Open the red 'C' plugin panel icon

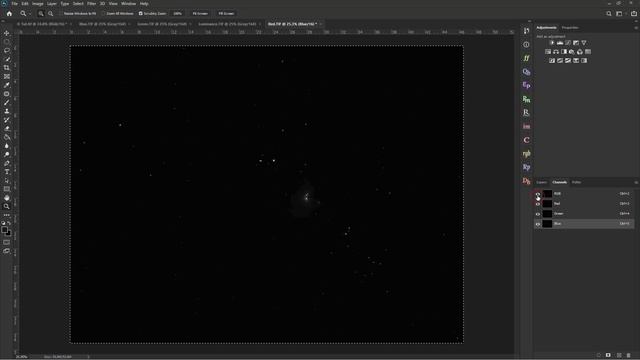(526, 140)
